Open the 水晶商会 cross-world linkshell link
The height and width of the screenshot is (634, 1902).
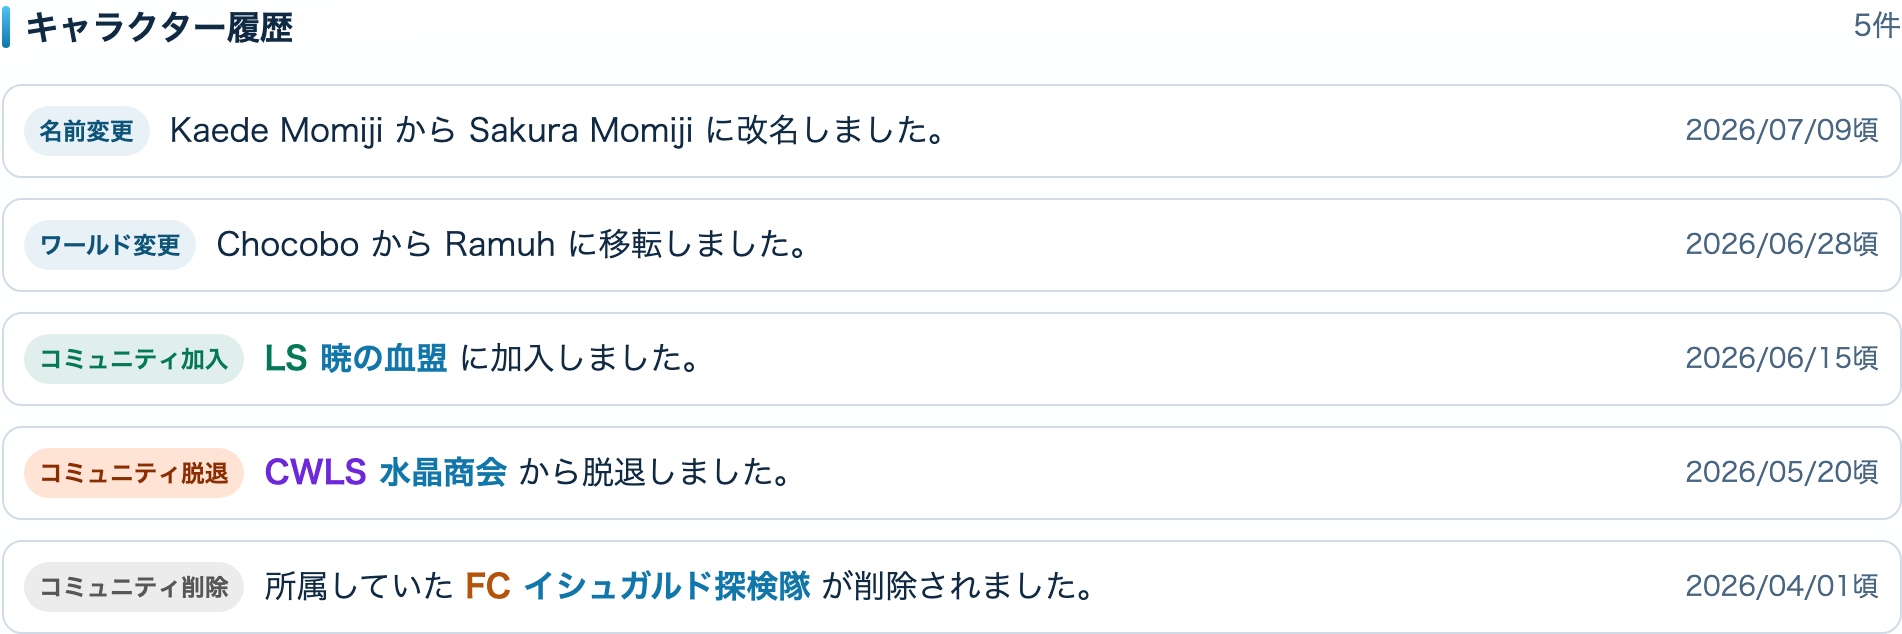(443, 472)
